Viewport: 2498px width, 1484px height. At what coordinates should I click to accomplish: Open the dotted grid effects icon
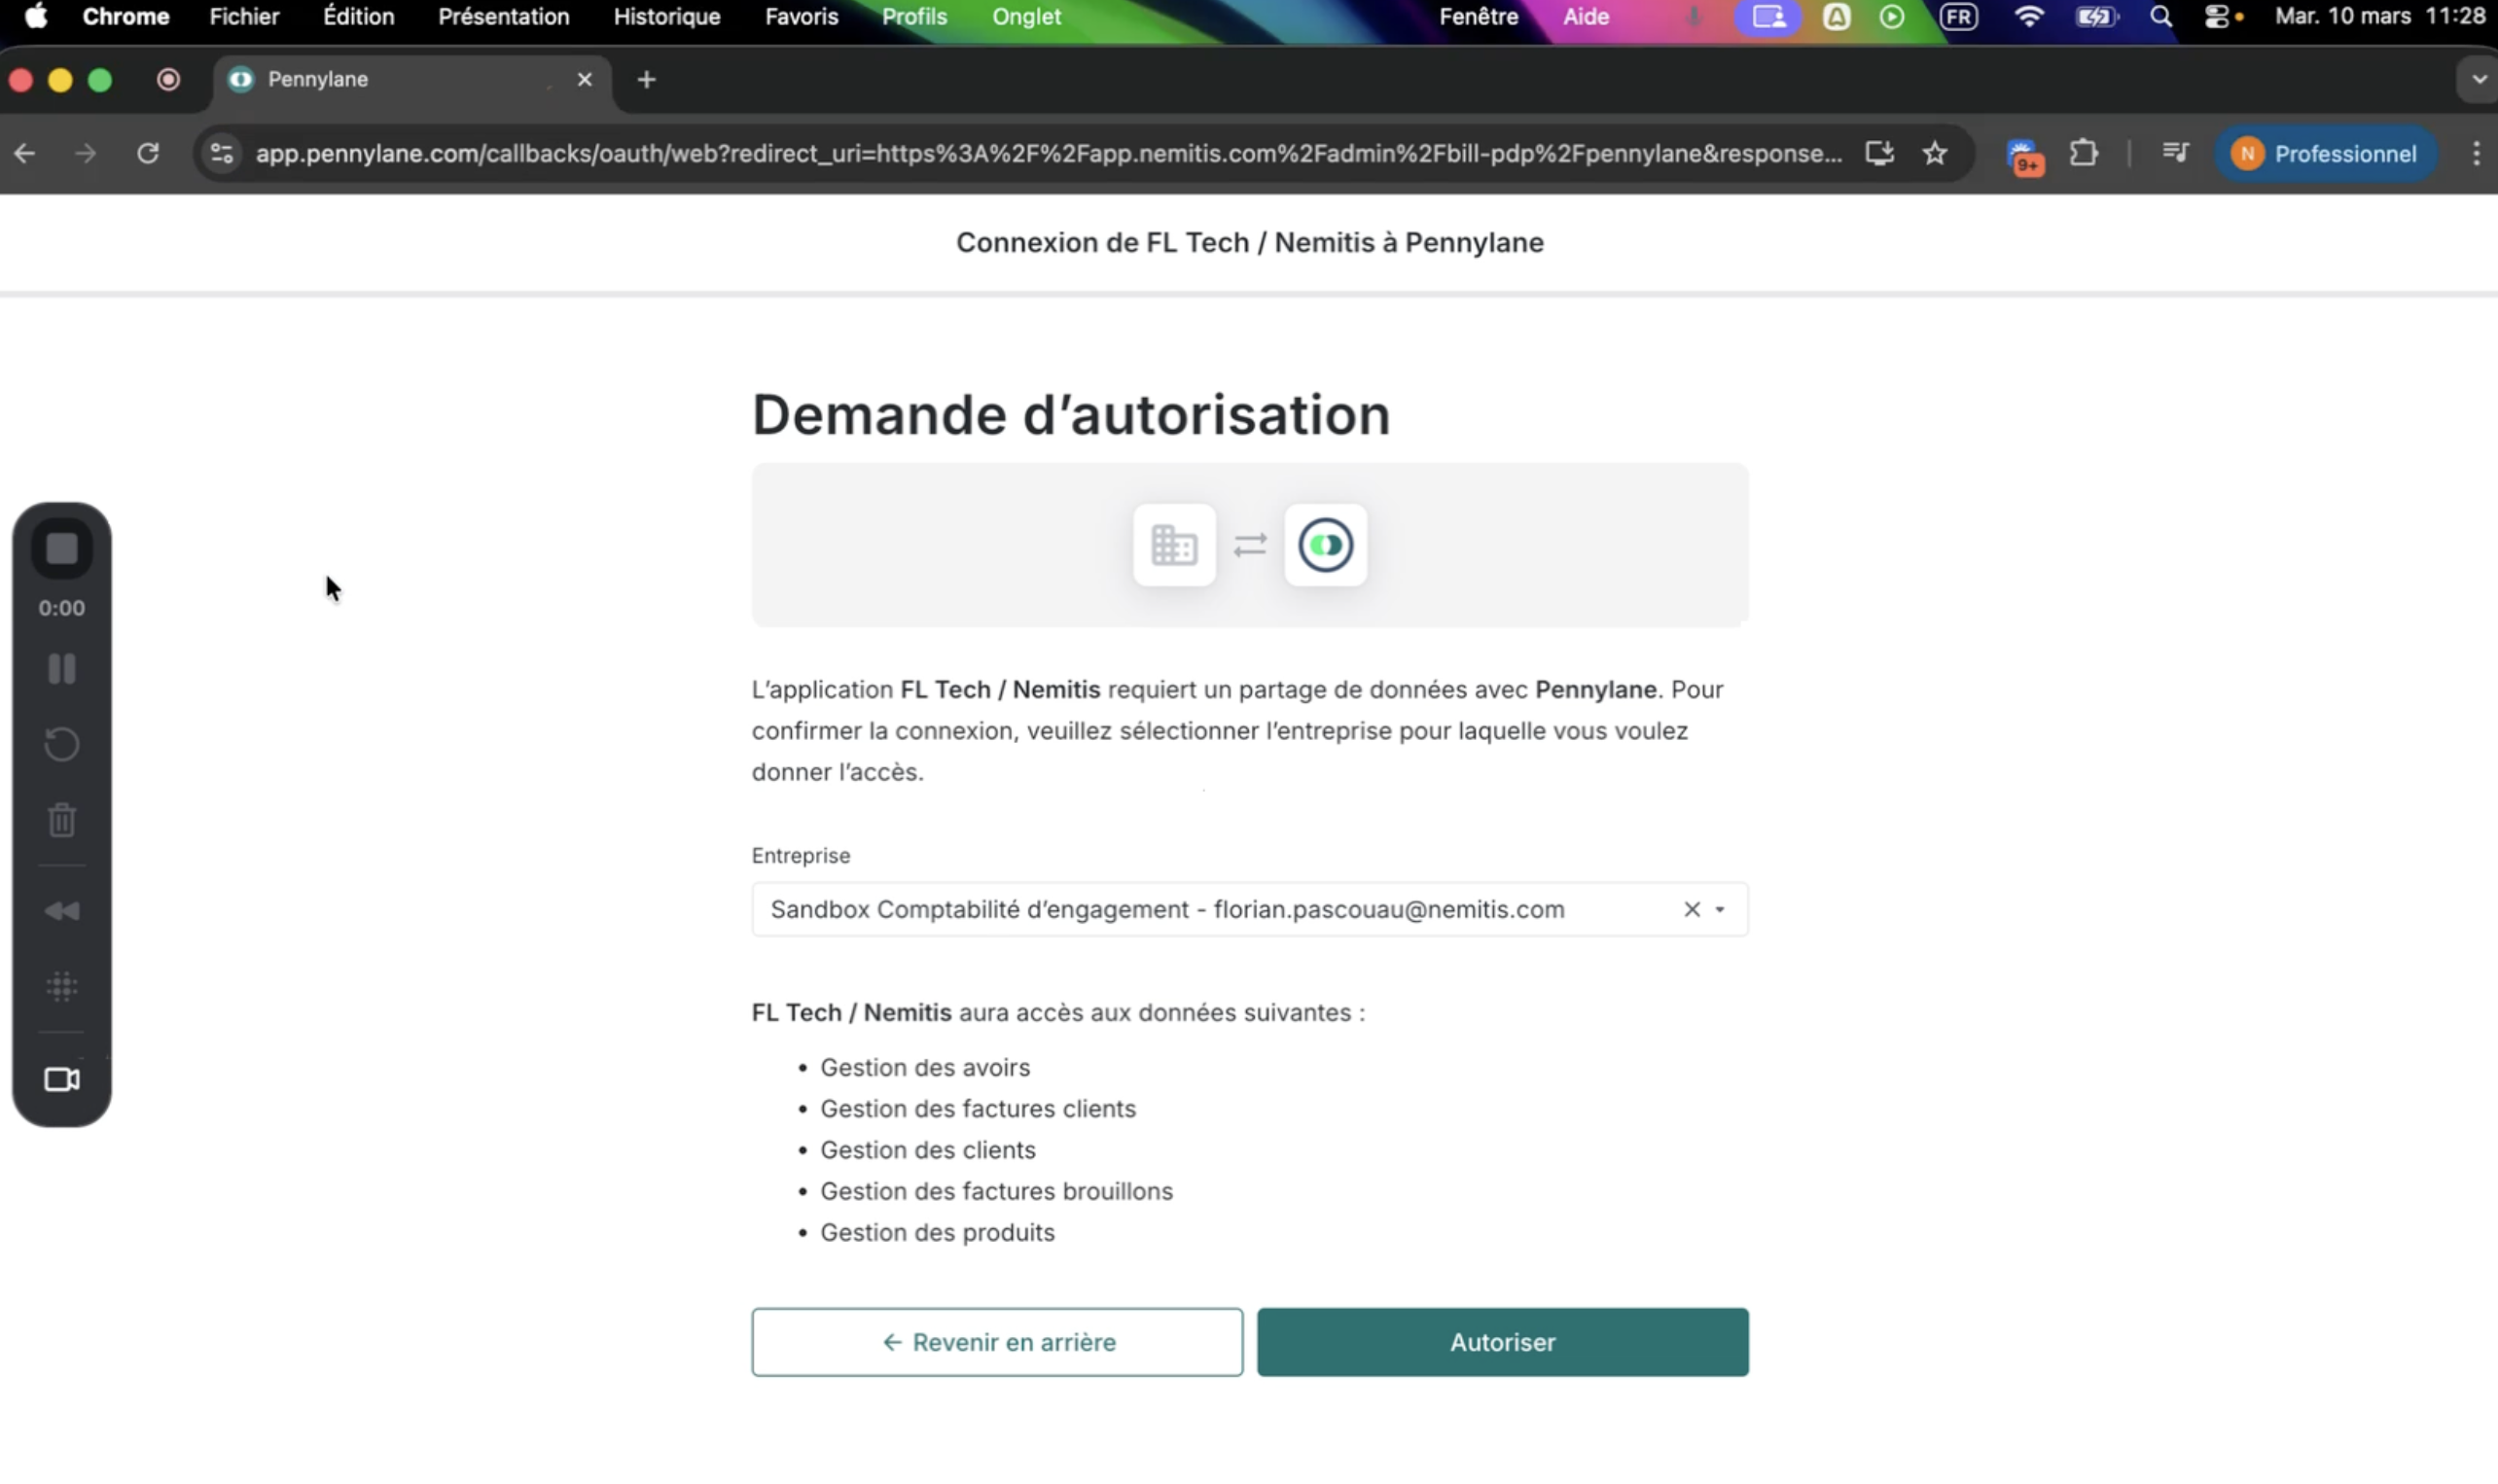[62, 986]
